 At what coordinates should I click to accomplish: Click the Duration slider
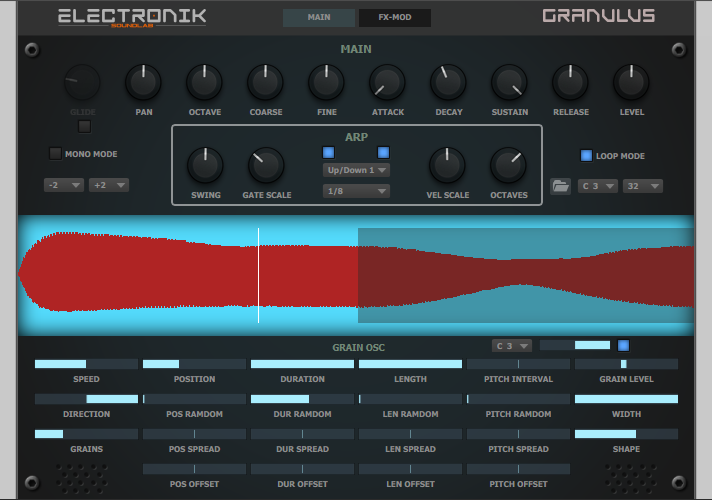pos(302,364)
